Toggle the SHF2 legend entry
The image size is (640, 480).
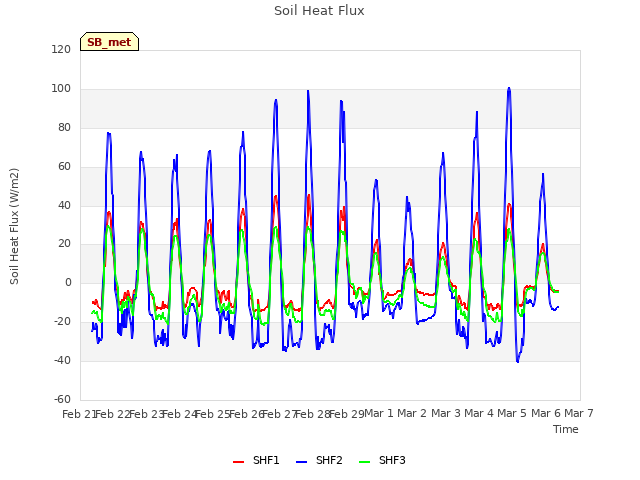pos(319,461)
